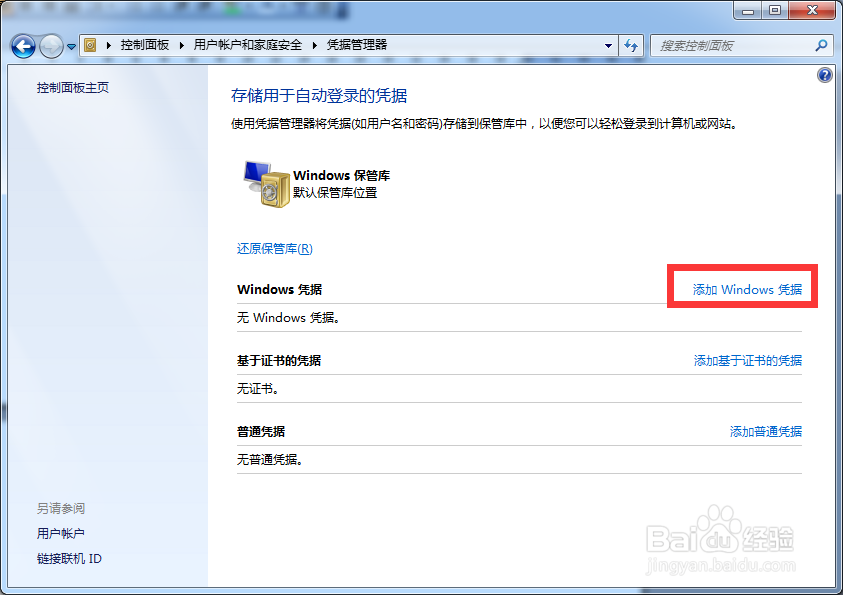This screenshot has width=843, height=595.
Task: Maximize the Credential Manager window
Action: 775,10
